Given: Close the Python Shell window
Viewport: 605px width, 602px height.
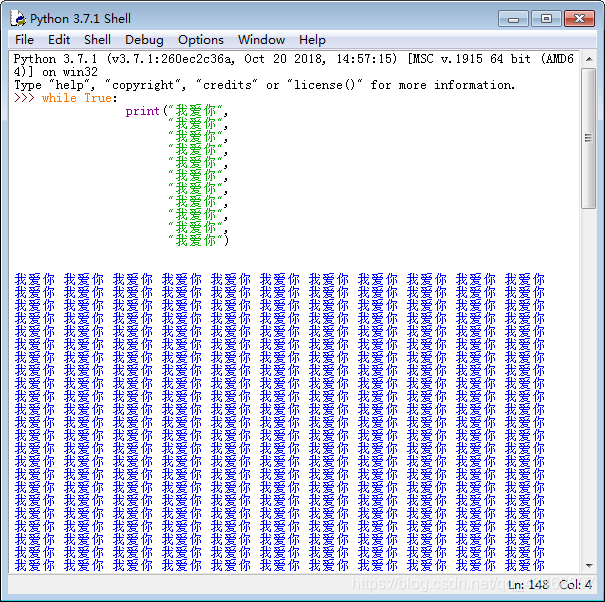Looking at the screenshot, I should coord(579,19).
